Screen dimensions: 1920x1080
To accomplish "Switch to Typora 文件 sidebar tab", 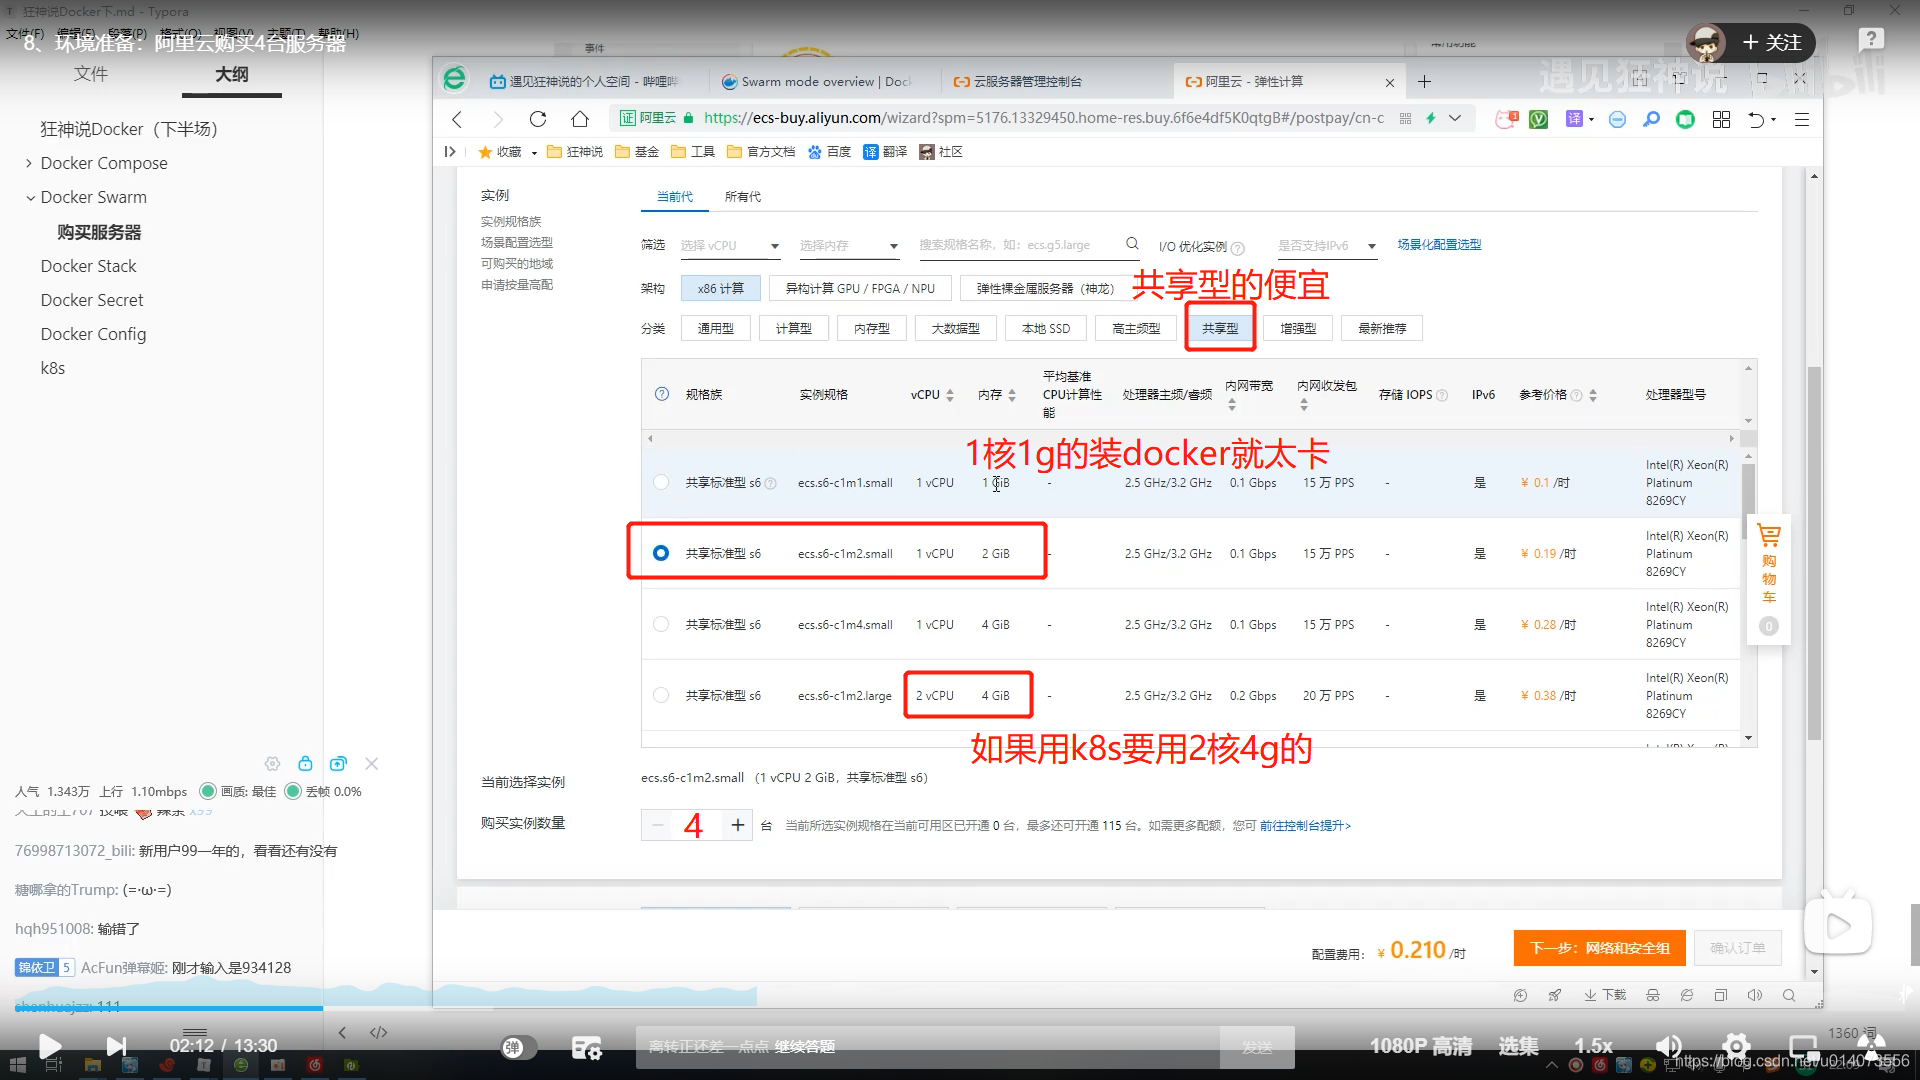I will [x=91, y=74].
